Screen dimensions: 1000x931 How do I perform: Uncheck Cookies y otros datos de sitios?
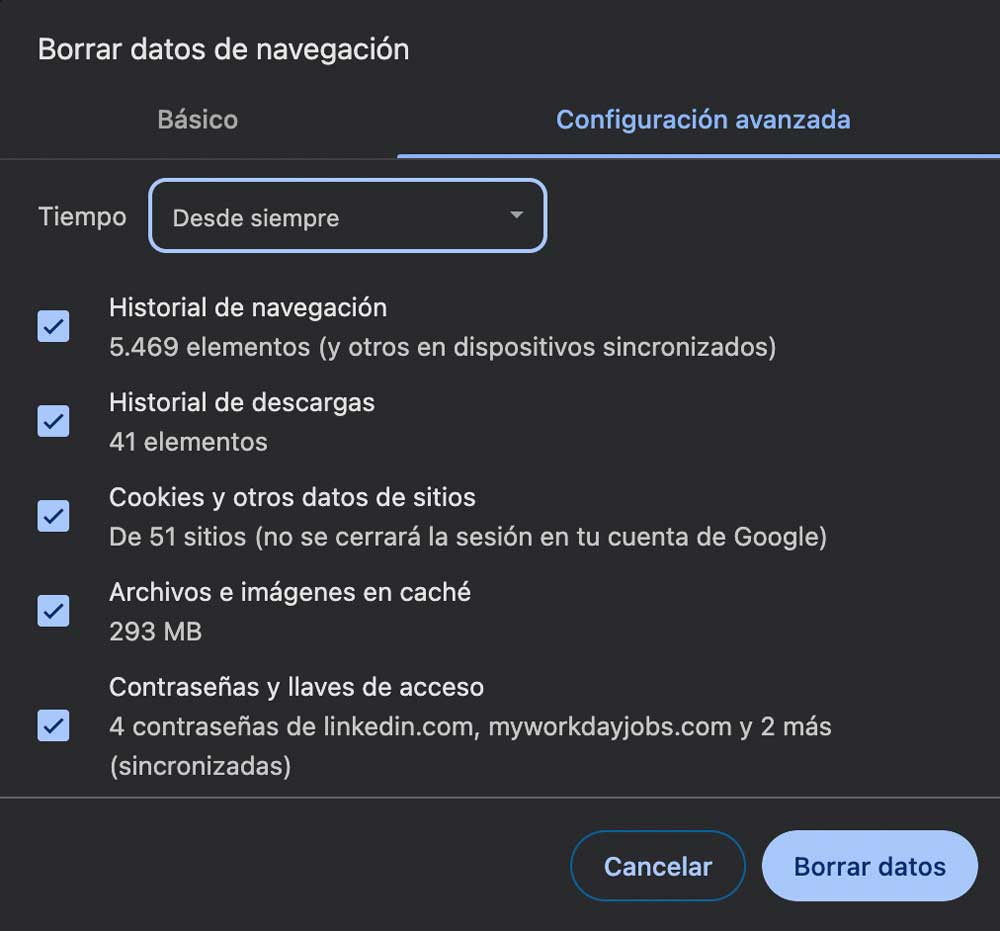(x=52, y=516)
